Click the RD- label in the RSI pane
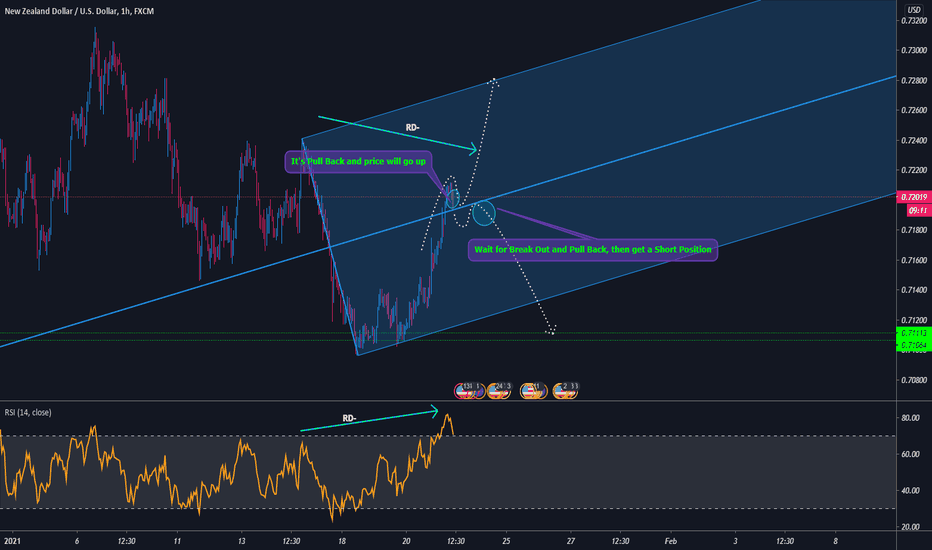The width and height of the screenshot is (932, 550). click(x=350, y=418)
